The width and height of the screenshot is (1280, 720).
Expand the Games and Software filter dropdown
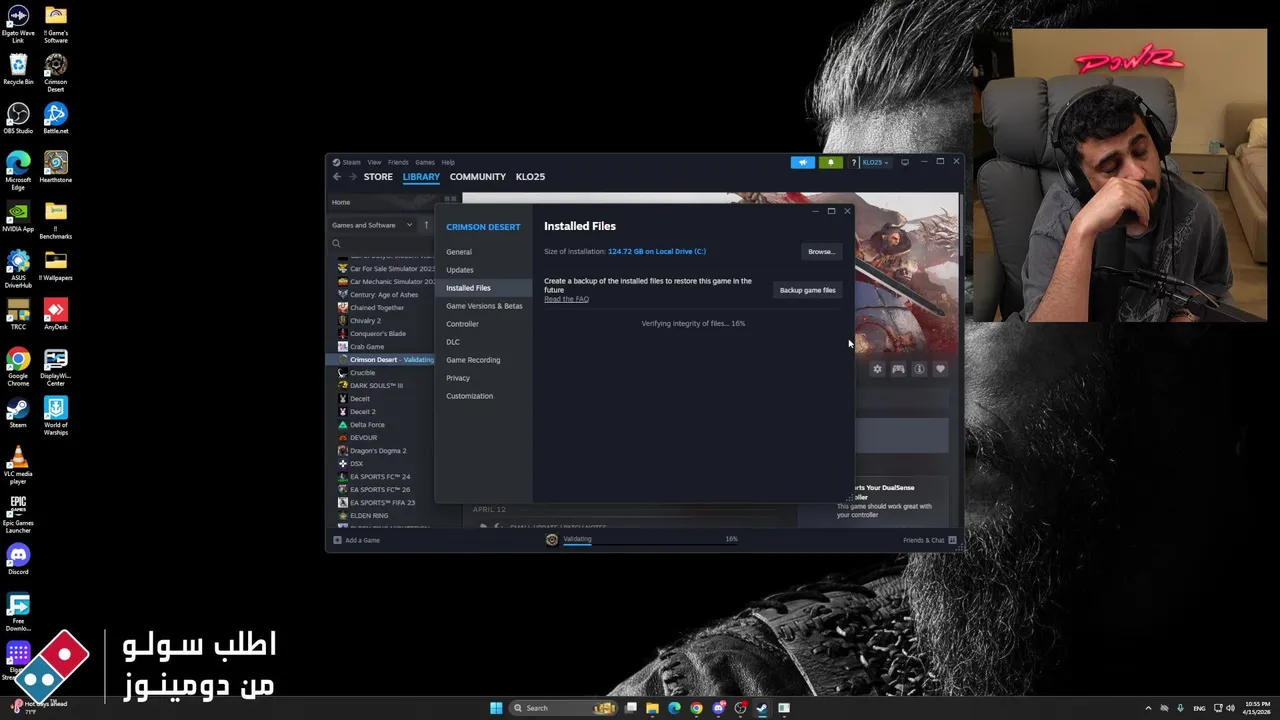[x=372, y=225]
